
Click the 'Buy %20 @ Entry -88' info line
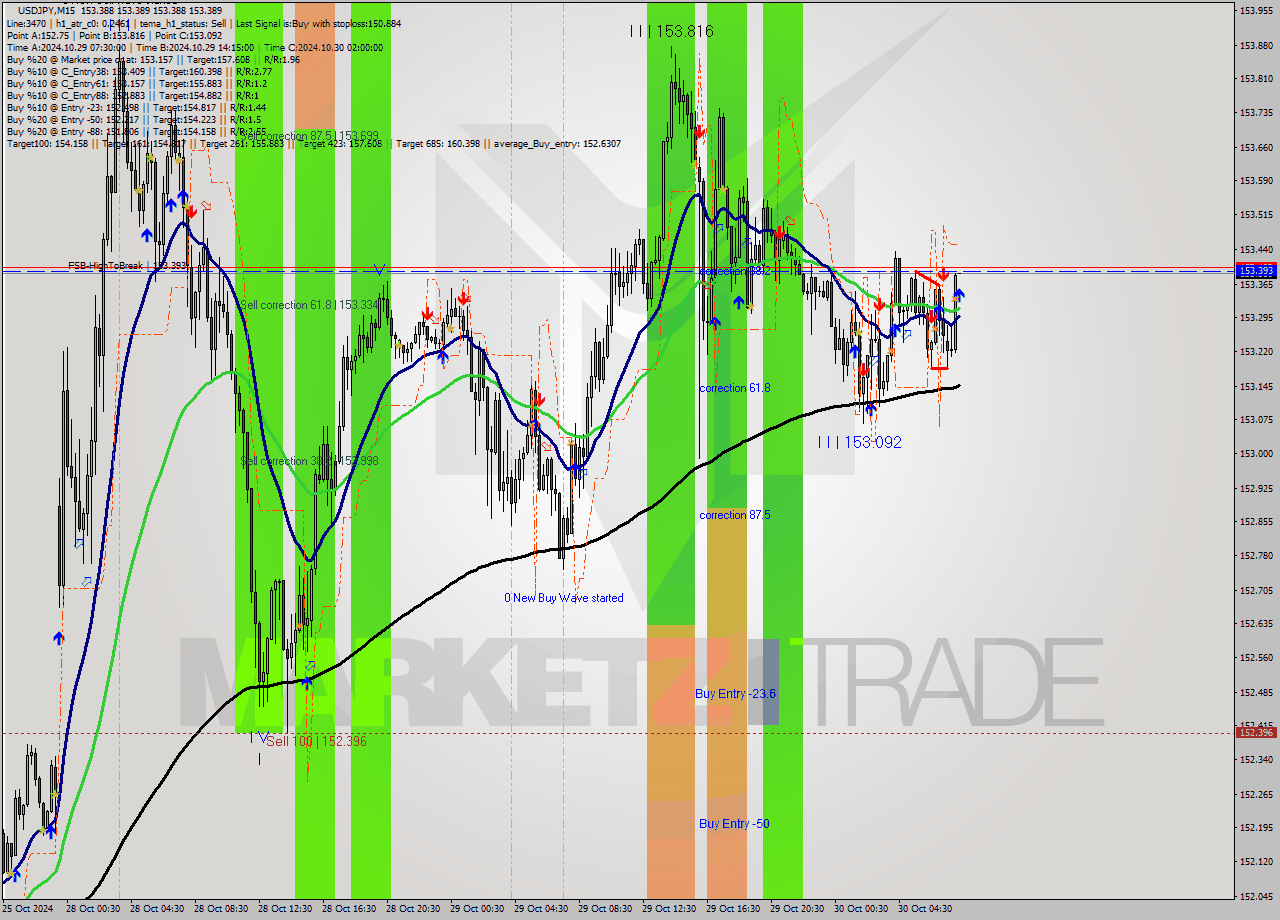click(x=136, y=131)
